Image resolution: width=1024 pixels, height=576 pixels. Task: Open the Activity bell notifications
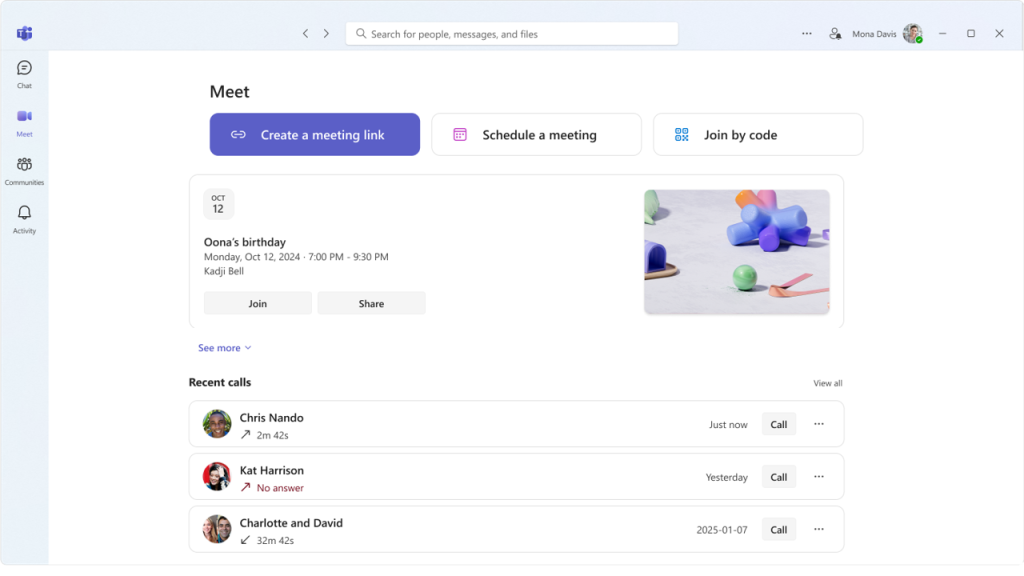[x=24, y=218]
